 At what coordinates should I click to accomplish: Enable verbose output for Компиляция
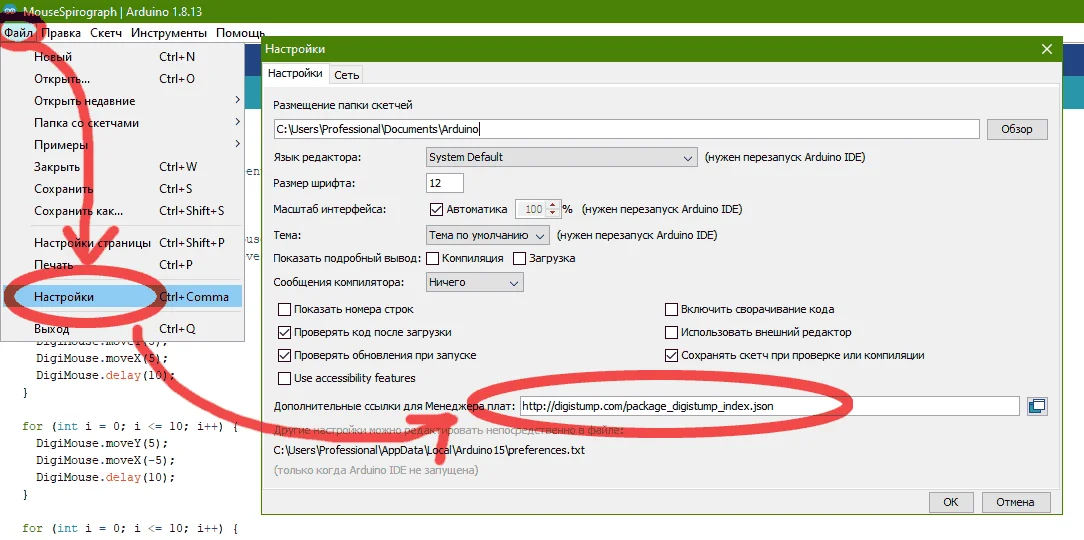(x=433, y=259)
